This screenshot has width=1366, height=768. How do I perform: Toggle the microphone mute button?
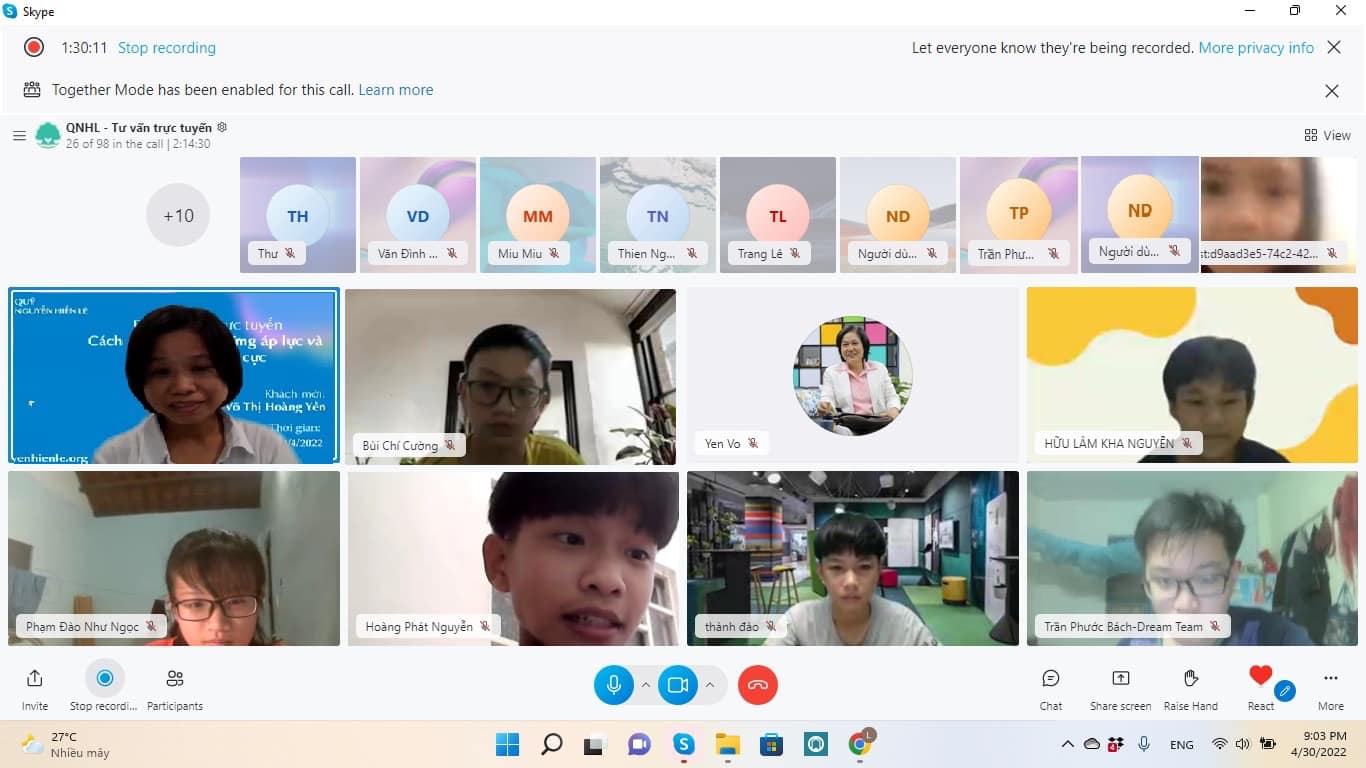[x=614, y=685]
